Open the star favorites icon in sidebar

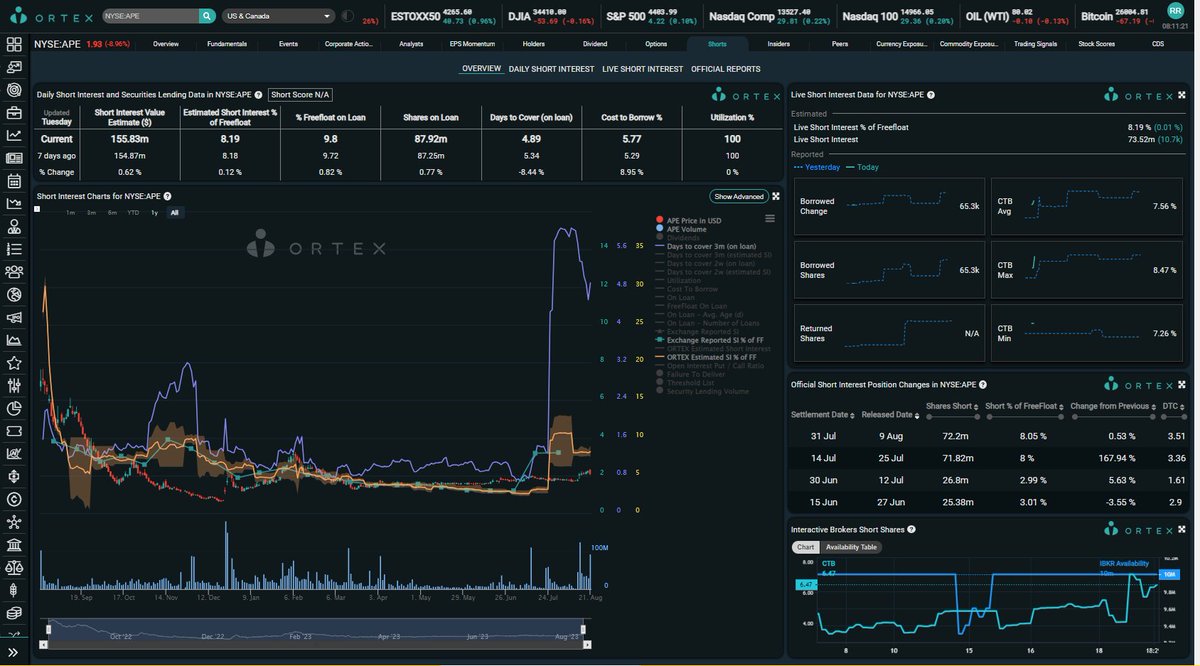pyautogui.click(x=14, y=363)
